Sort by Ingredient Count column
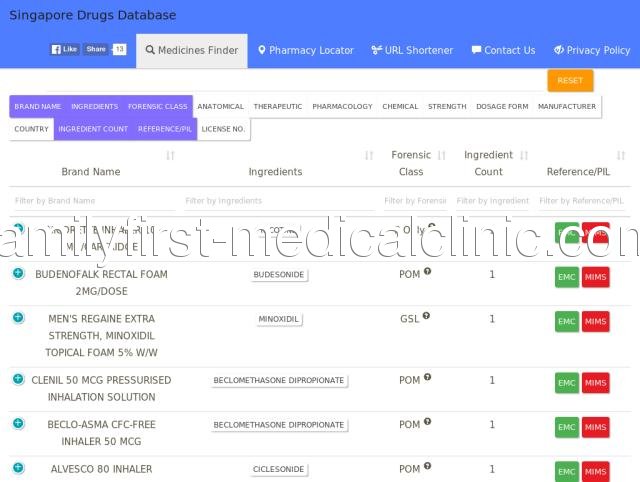This screenshot has height=482, width=640. pyautogui.click(x=524, y=155)
